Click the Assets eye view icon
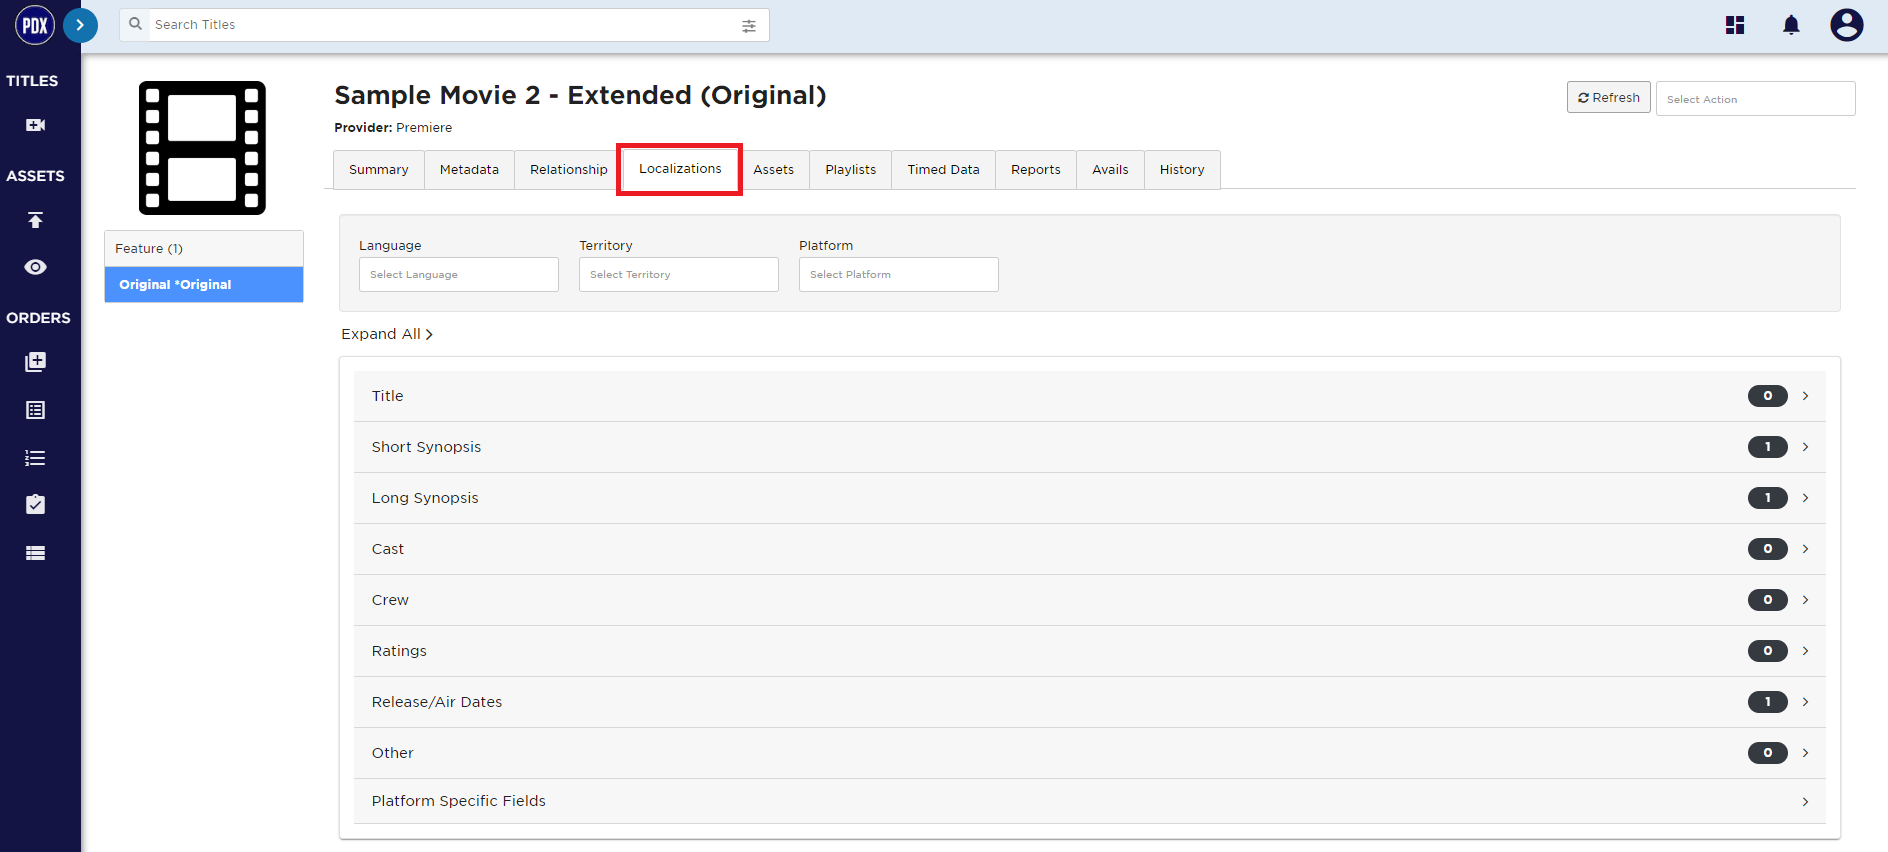 click(x=35, y=267)
